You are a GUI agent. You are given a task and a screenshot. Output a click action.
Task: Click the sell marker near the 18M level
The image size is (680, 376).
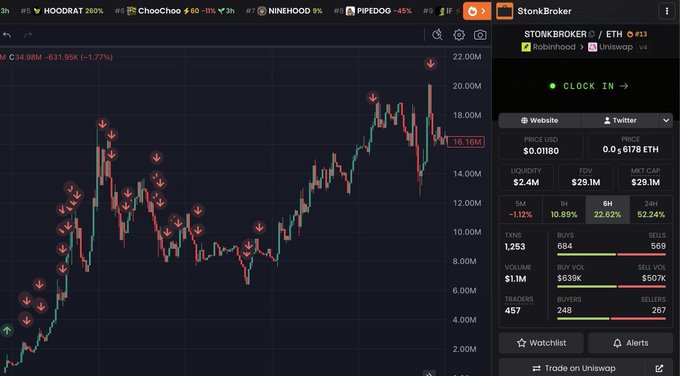tap(373, 98)
